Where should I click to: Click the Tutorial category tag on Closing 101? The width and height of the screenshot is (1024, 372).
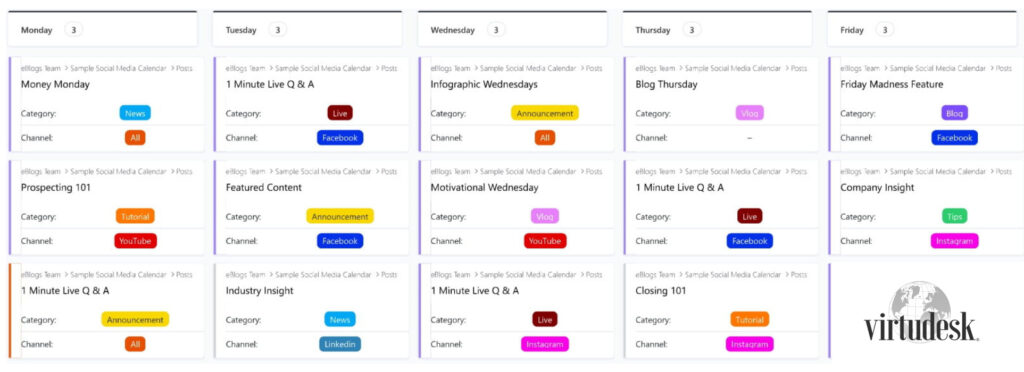pos(750,320)
